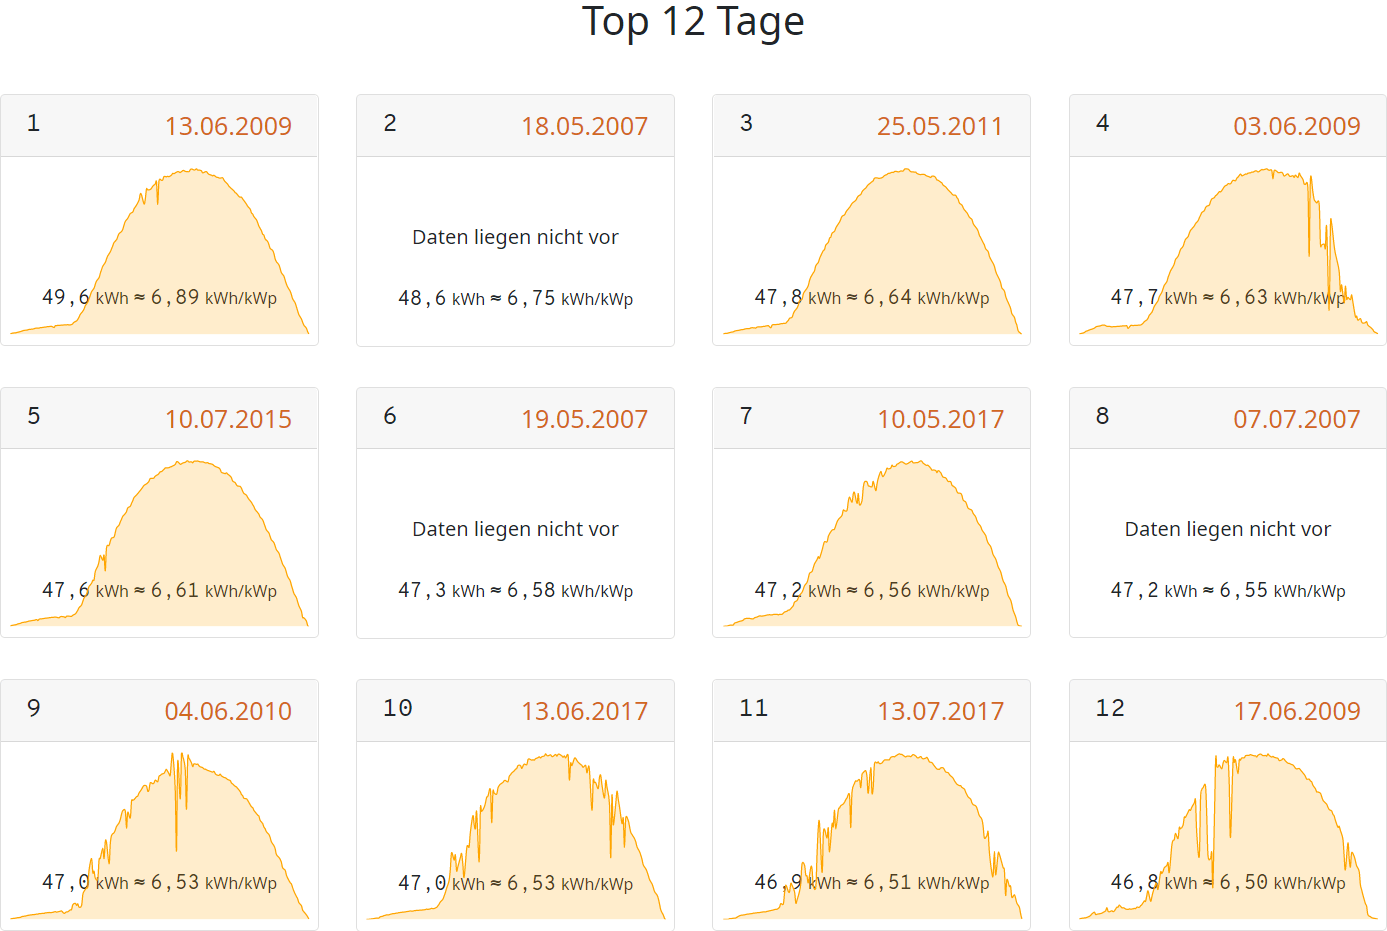
Task: Click the rank 1 yield chart thumbnail
Action: tap(160, 251)
